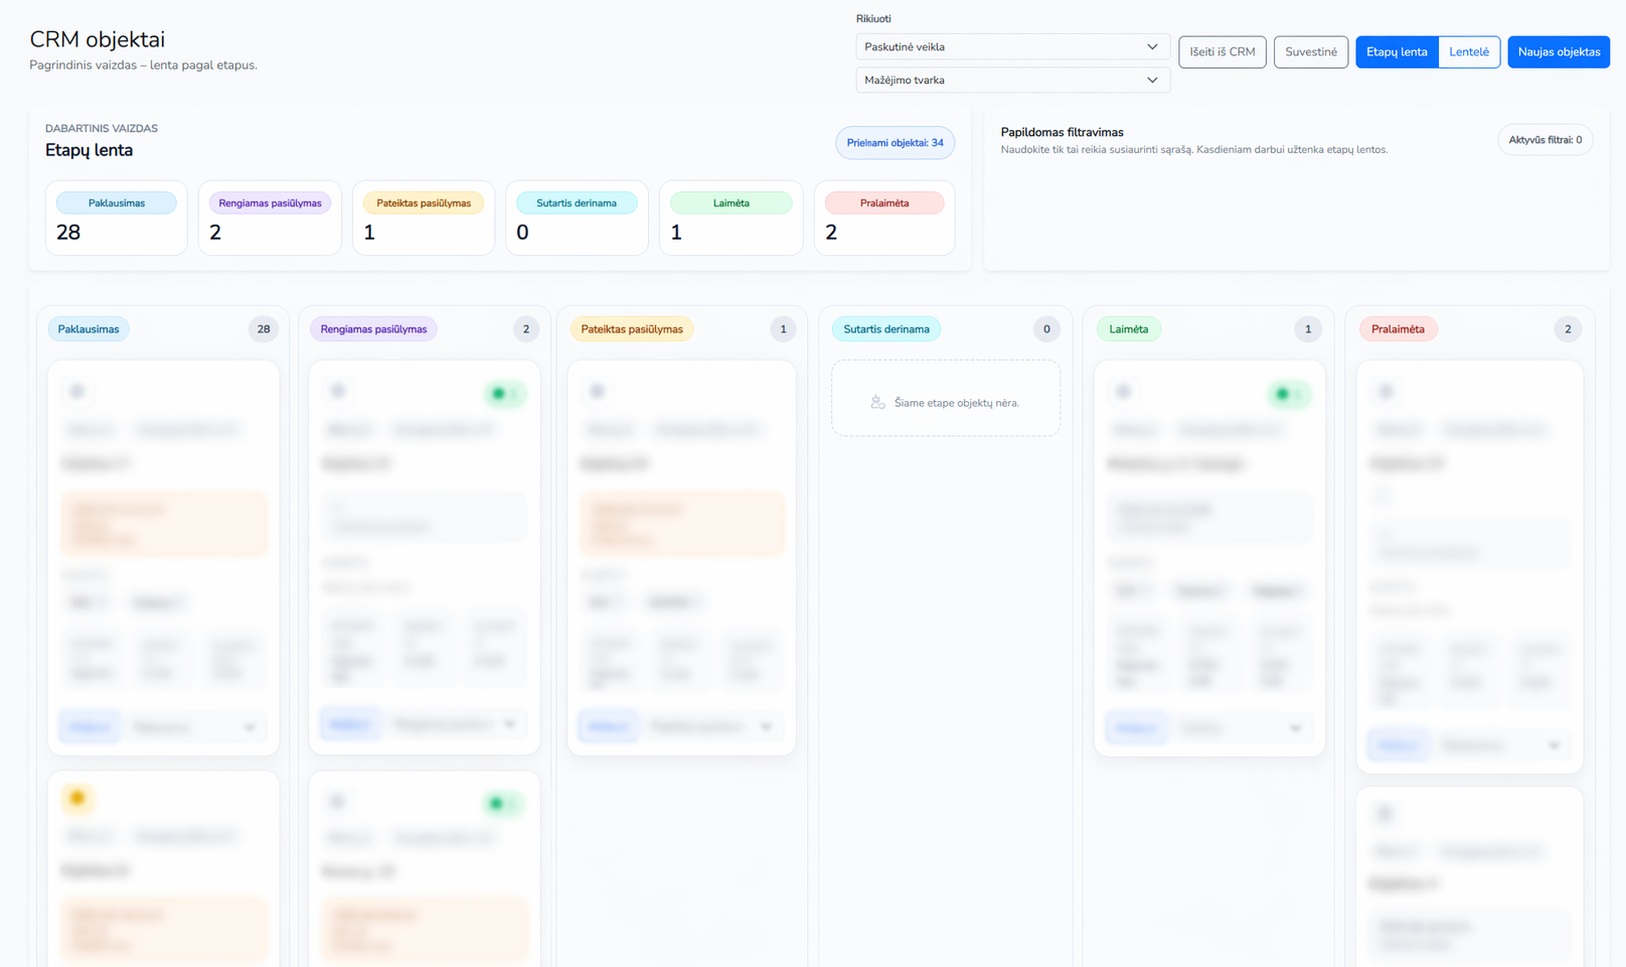Expand the "Mažėjimo tvarka" order dropdown
1626x967 pixels.
pos(1011,80)
